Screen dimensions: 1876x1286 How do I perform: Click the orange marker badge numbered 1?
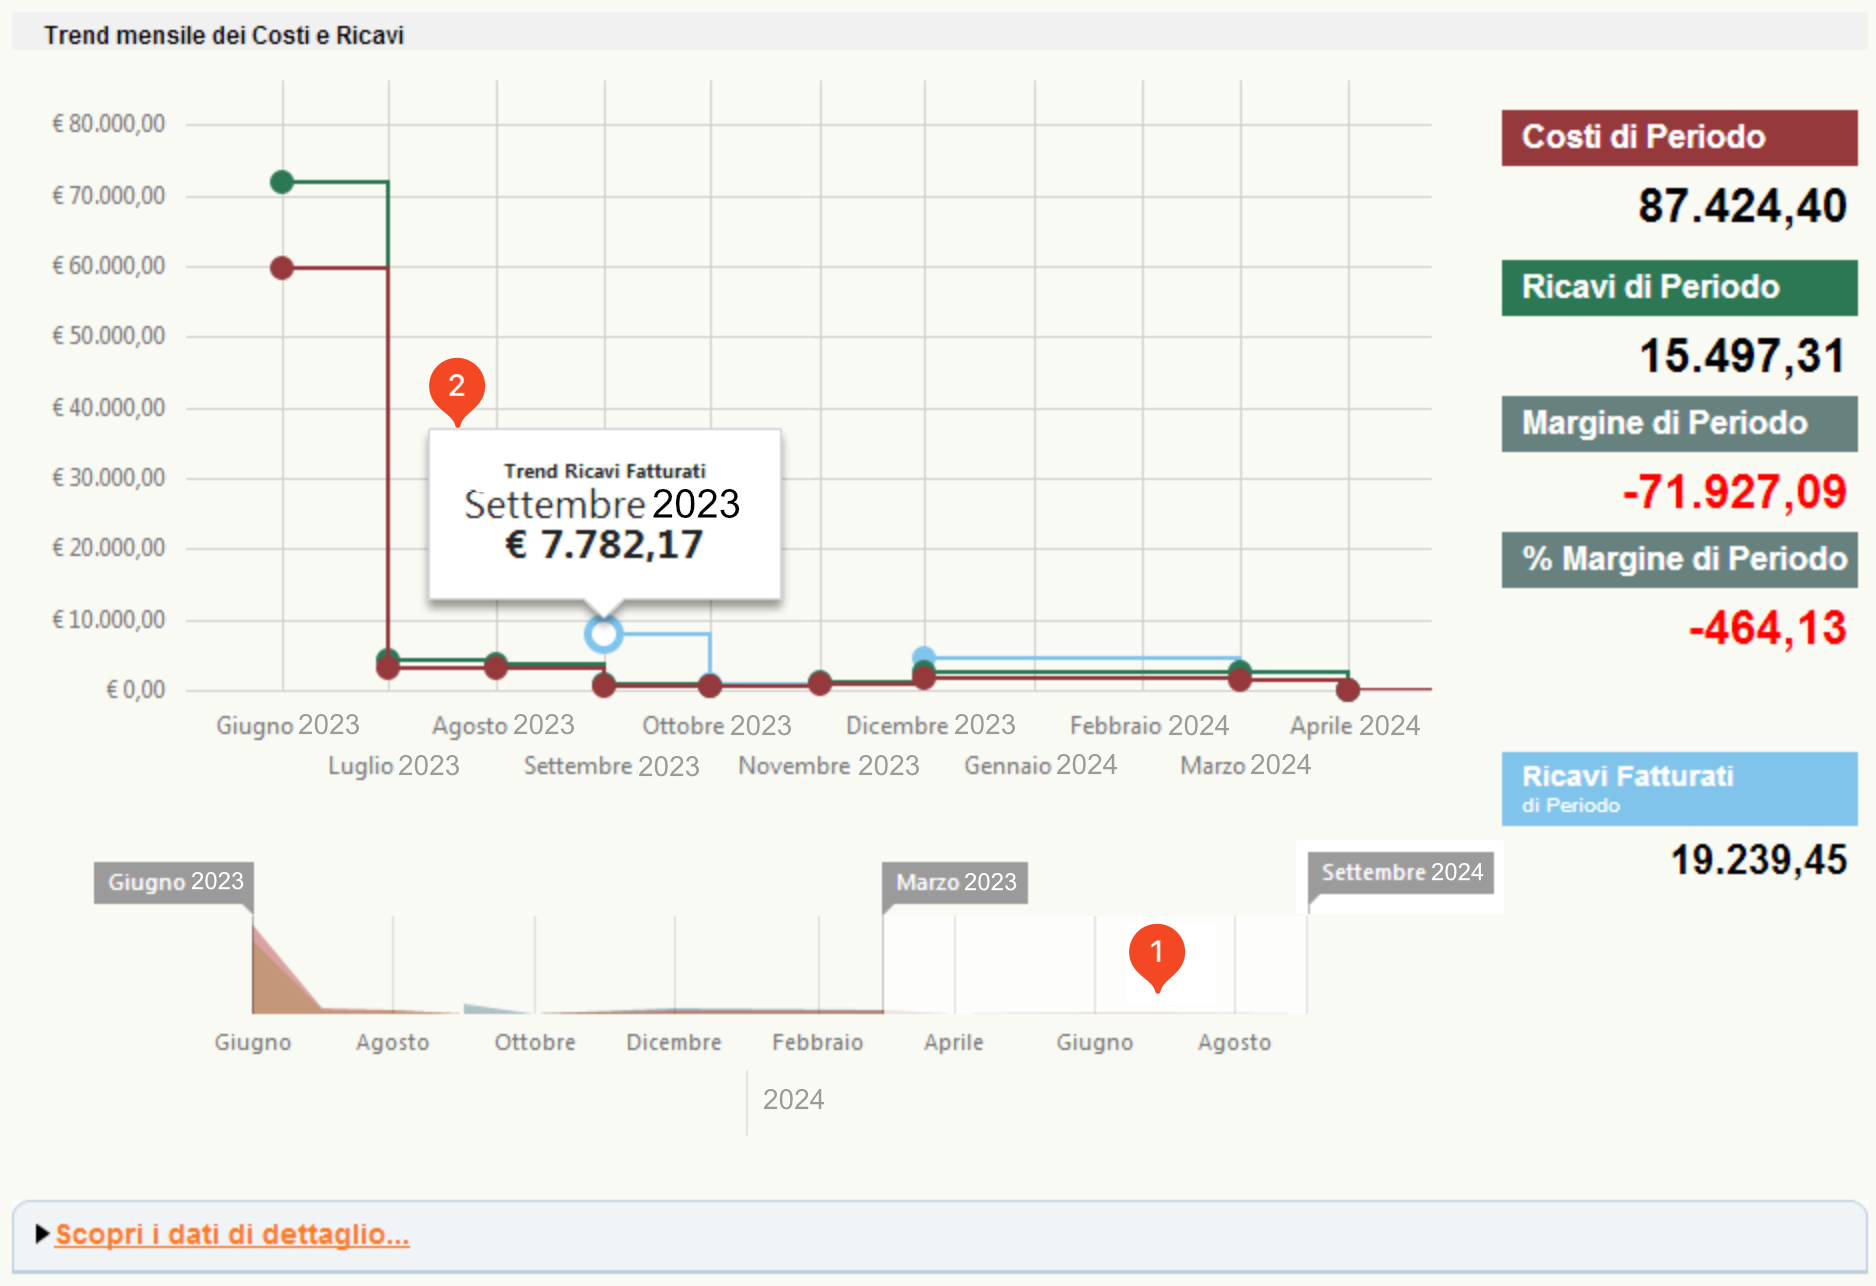point(1157,954)
